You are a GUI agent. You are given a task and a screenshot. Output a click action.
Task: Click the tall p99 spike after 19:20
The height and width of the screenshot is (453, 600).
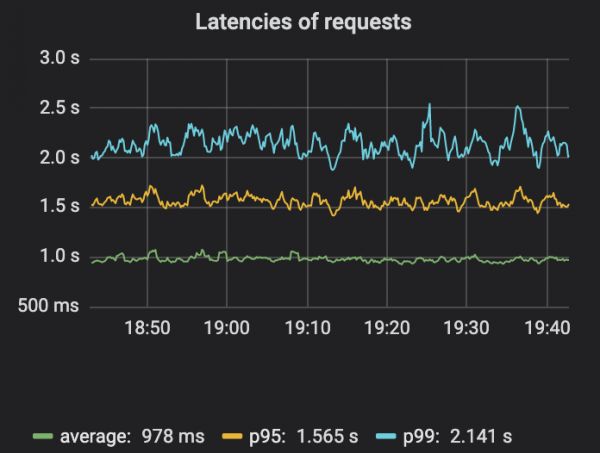429,105
